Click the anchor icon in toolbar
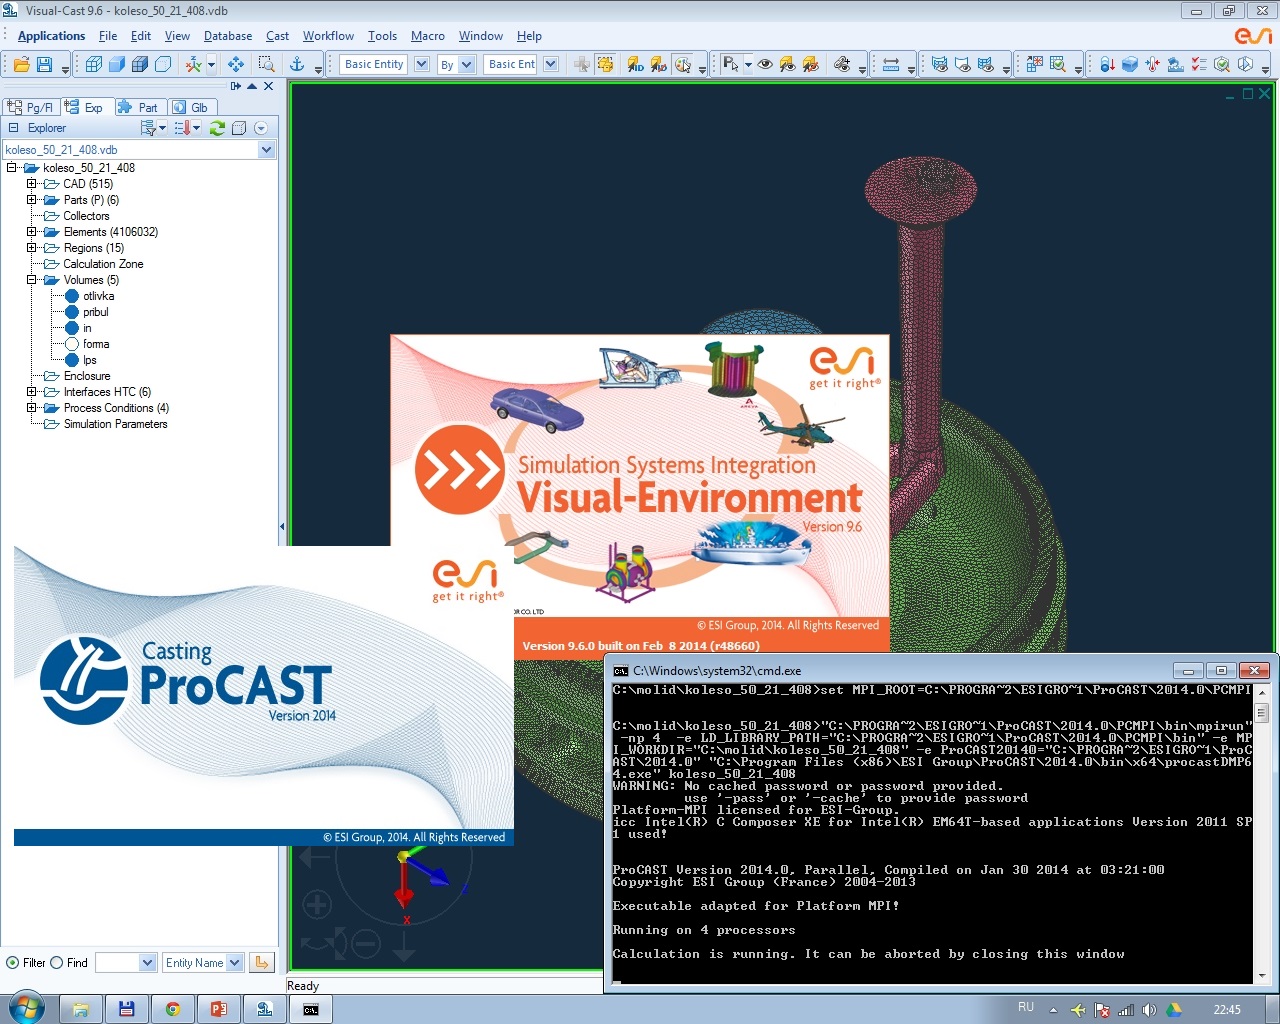1280x1024 pixels. [x=297, y=64]
